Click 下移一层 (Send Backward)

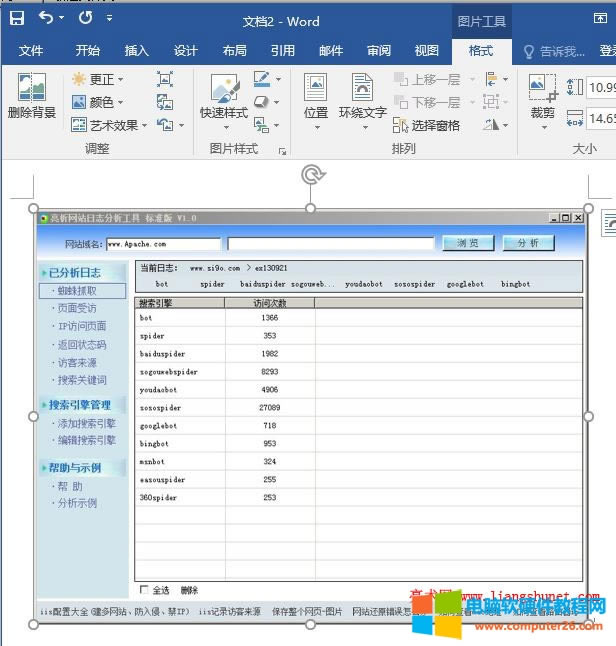[x=427, y=102]
